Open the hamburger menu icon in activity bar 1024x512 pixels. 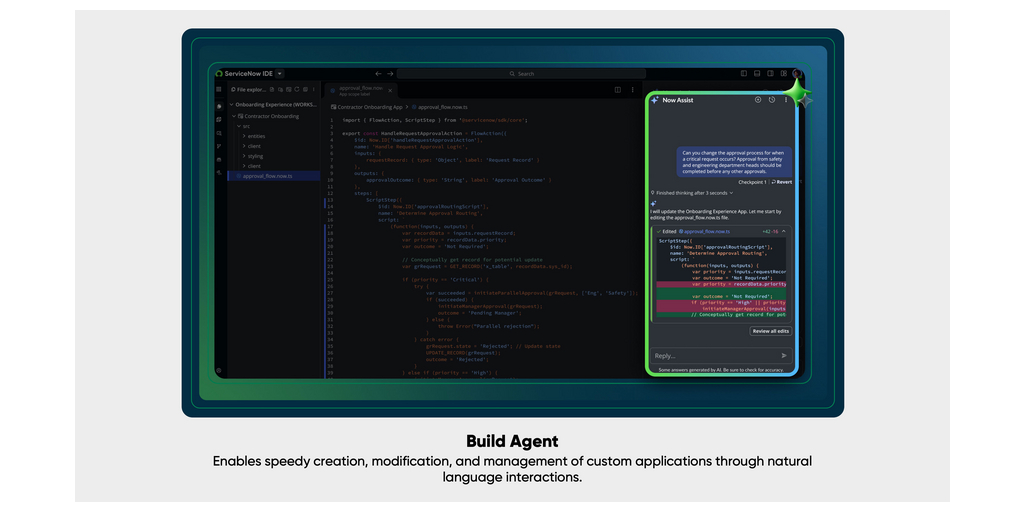pos(219,89)
